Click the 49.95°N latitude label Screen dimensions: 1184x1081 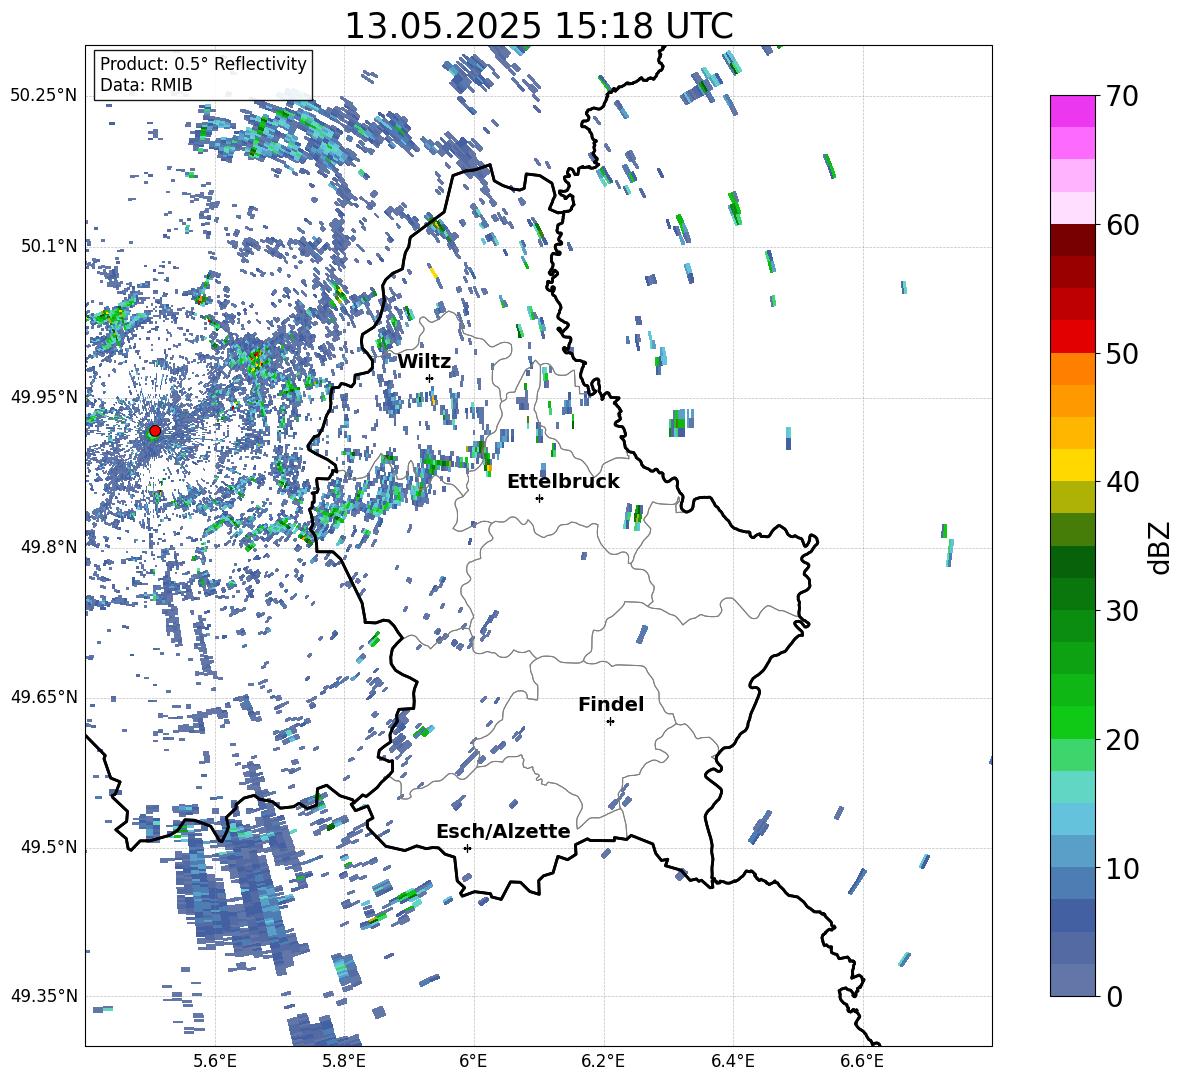(44, 397)
